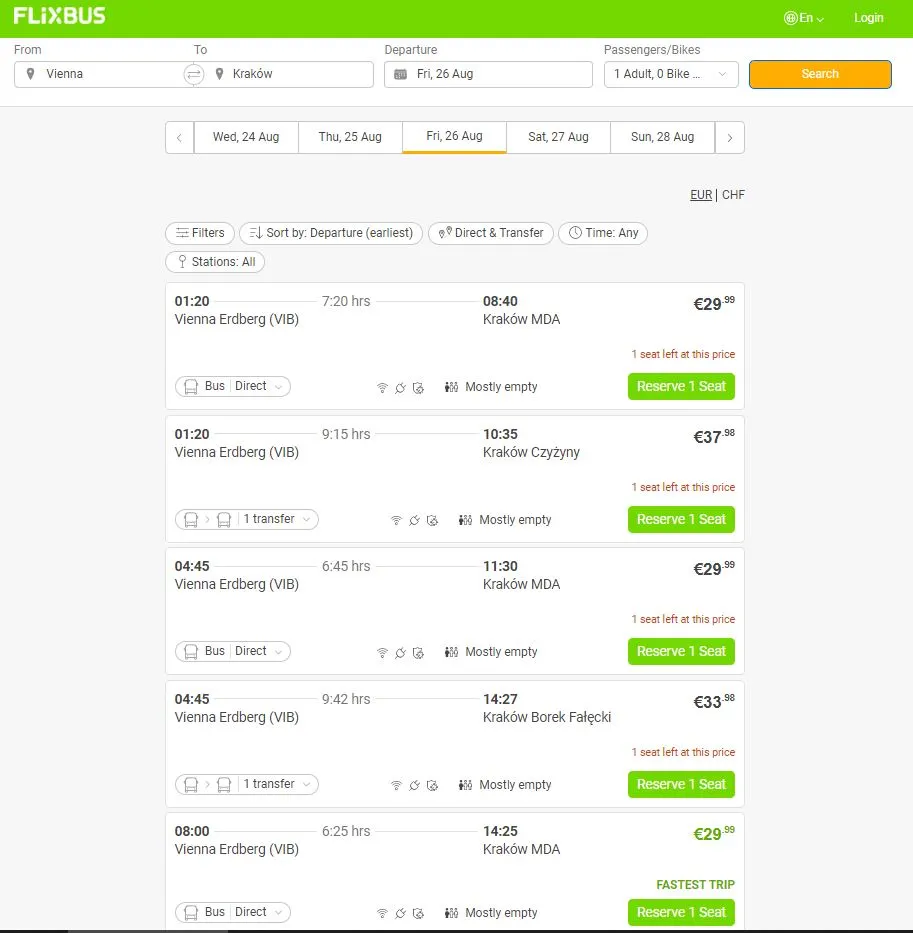
Task: Select Sat, 27 Aug date tab
Action: 558,137
